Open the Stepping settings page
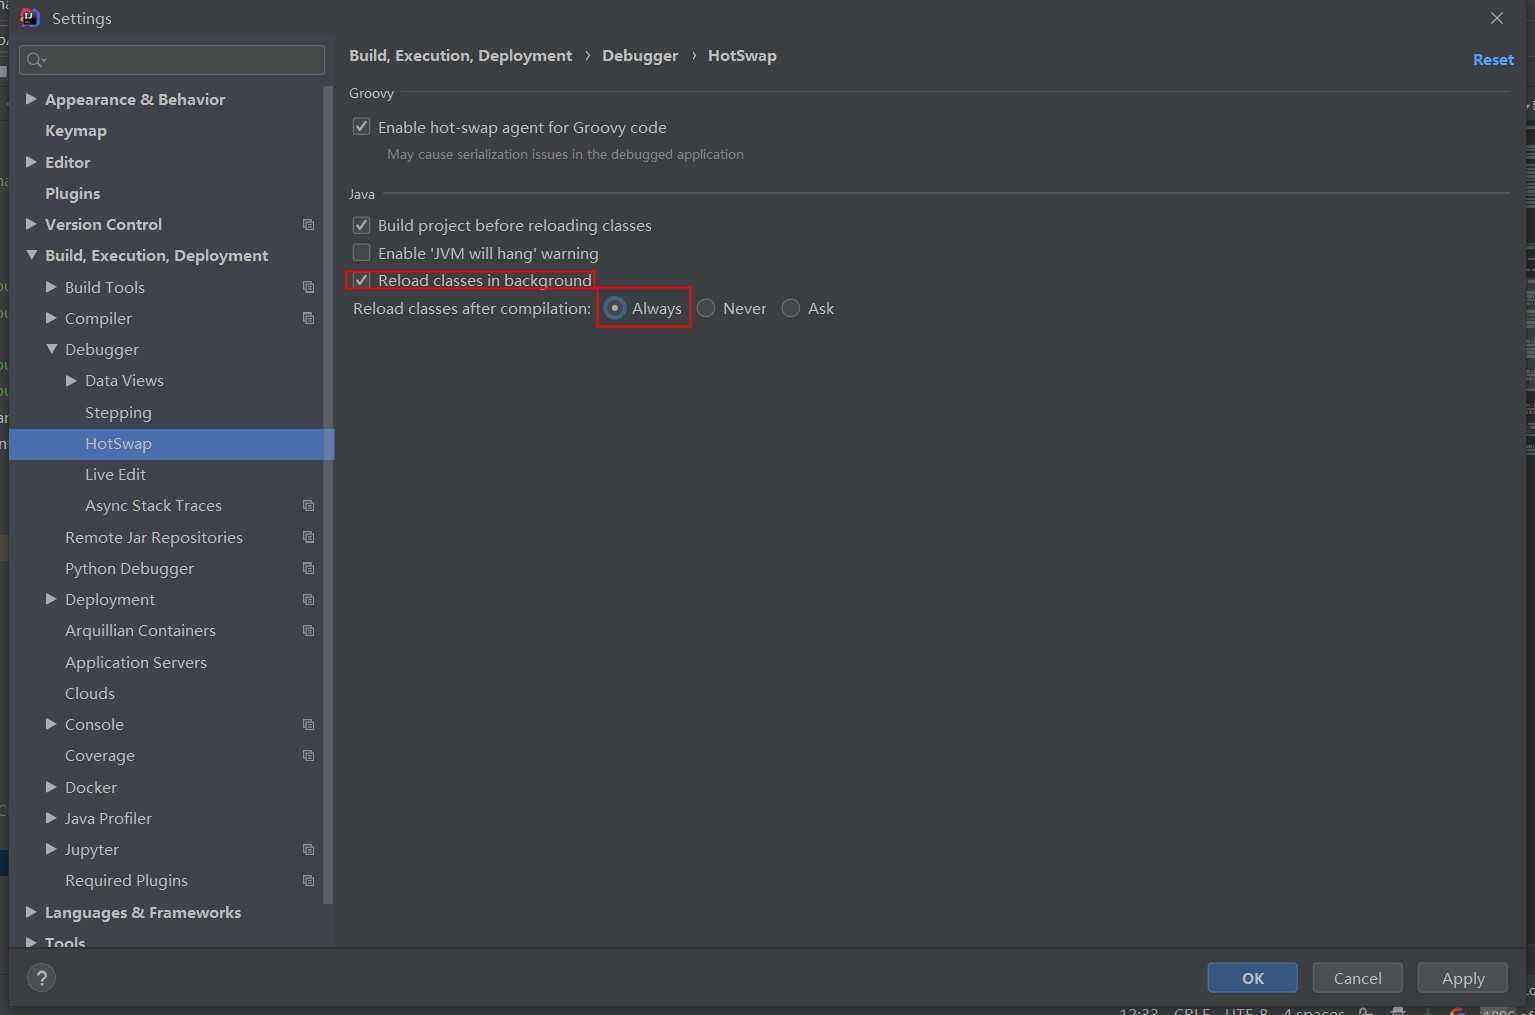 coord(118,412)
